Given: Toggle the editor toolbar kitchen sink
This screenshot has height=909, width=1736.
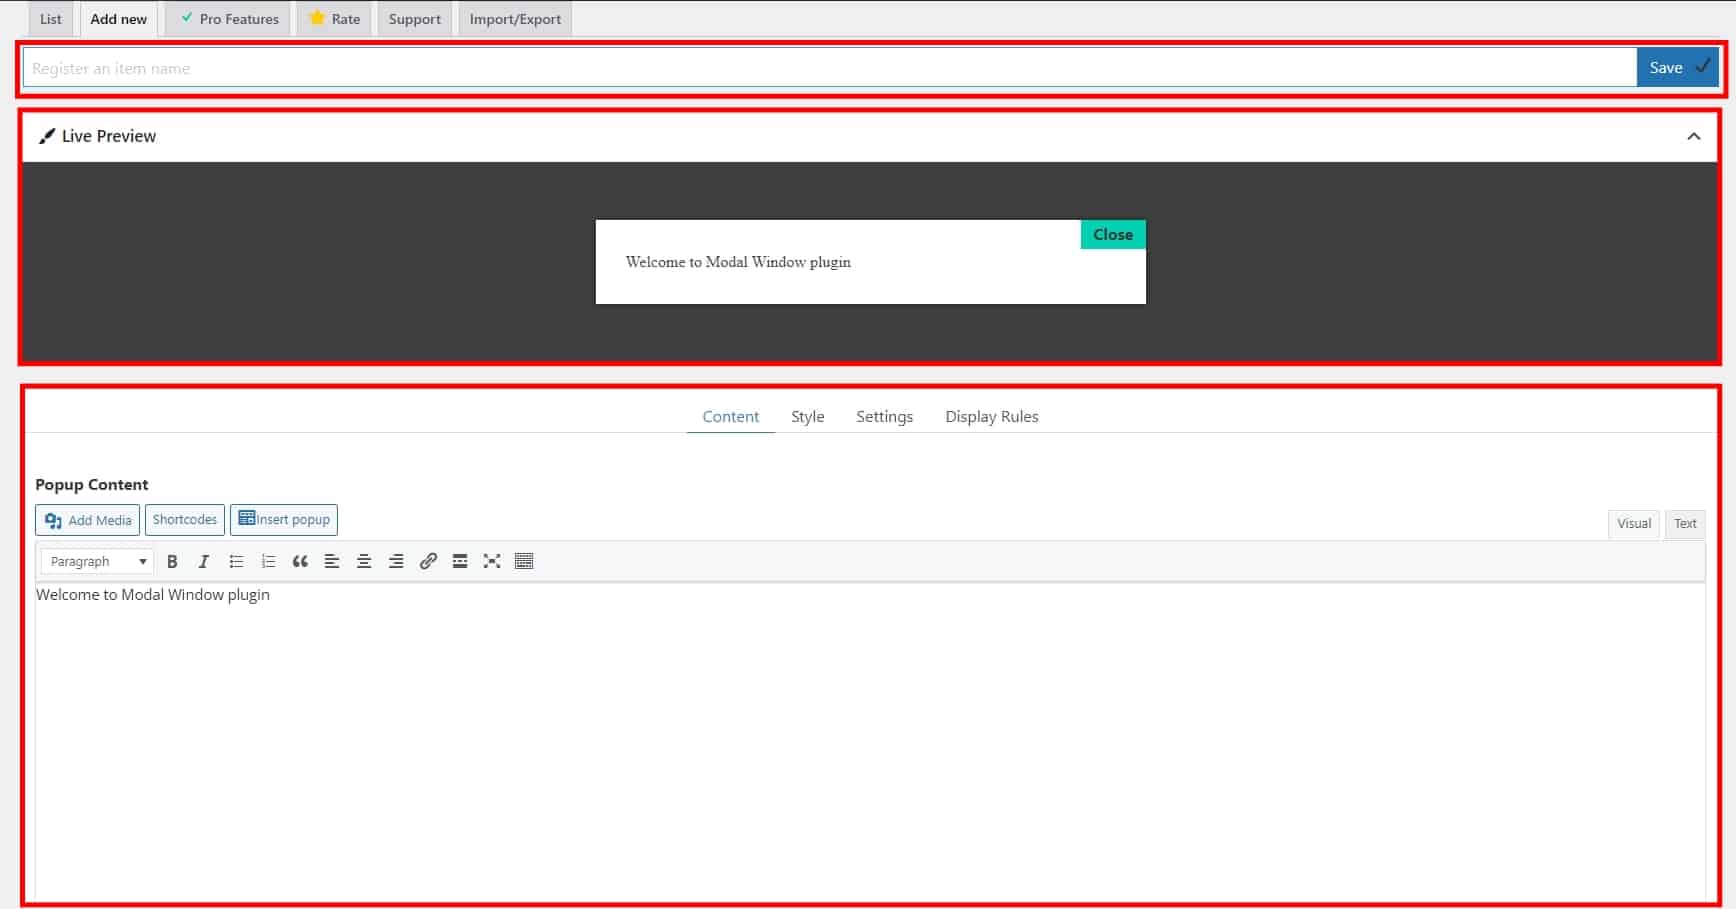Looking at the screenshot, I should [x=524, y=561].
